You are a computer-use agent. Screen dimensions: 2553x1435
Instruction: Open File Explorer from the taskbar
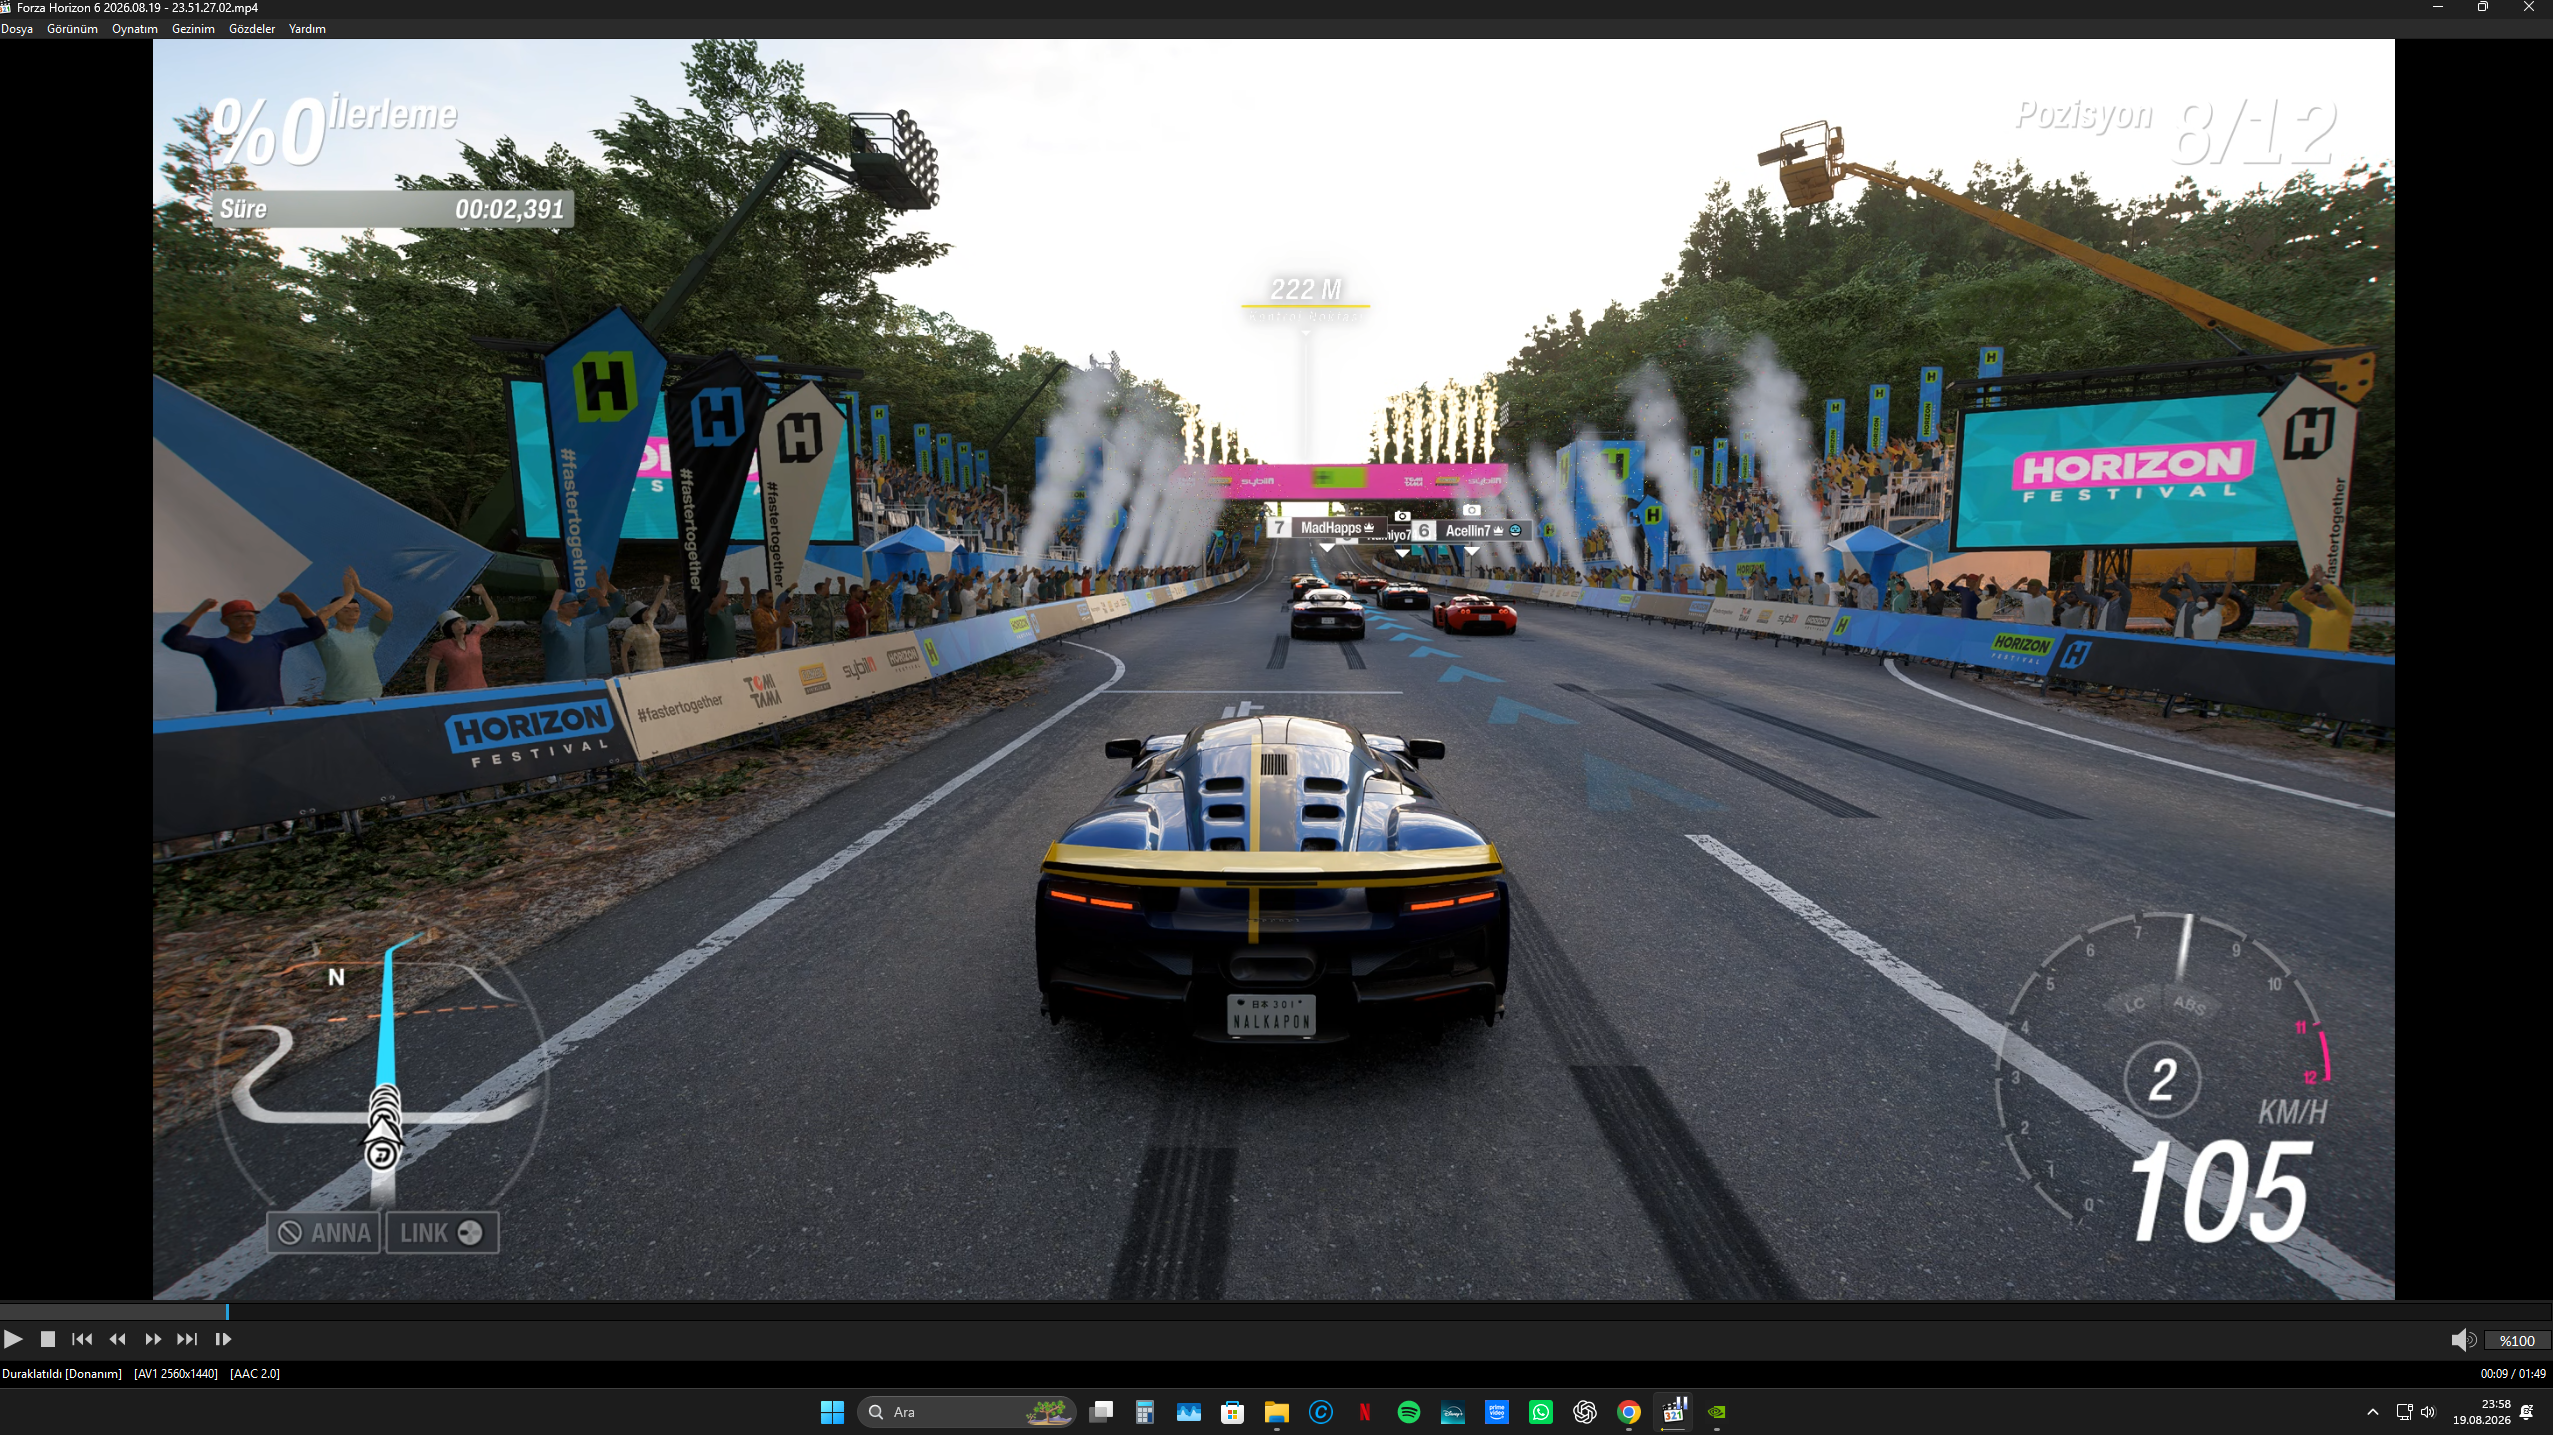[x=1277, y=1412]
